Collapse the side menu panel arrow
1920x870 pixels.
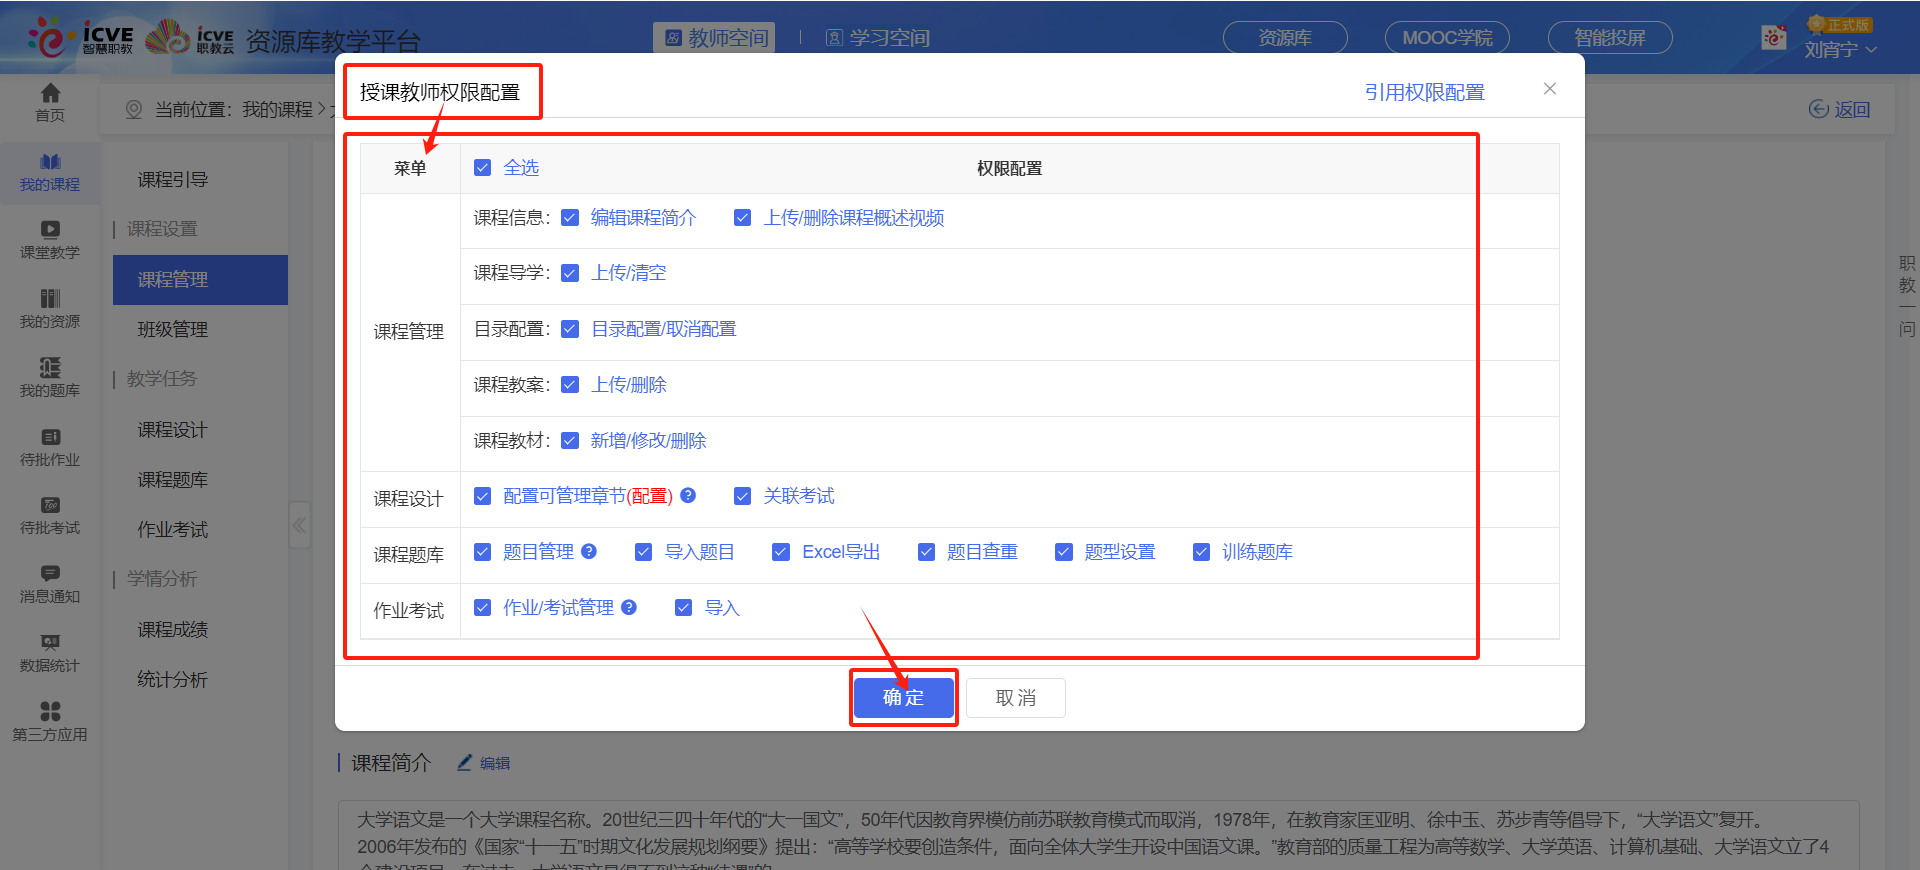299,525
